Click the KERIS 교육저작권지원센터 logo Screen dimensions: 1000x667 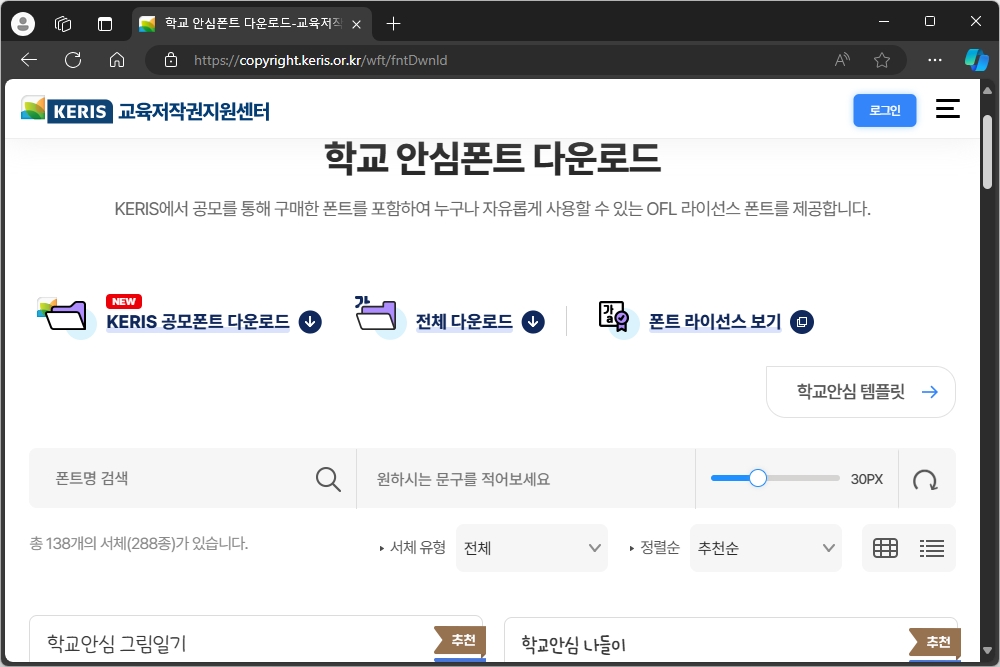click(145, 110)
